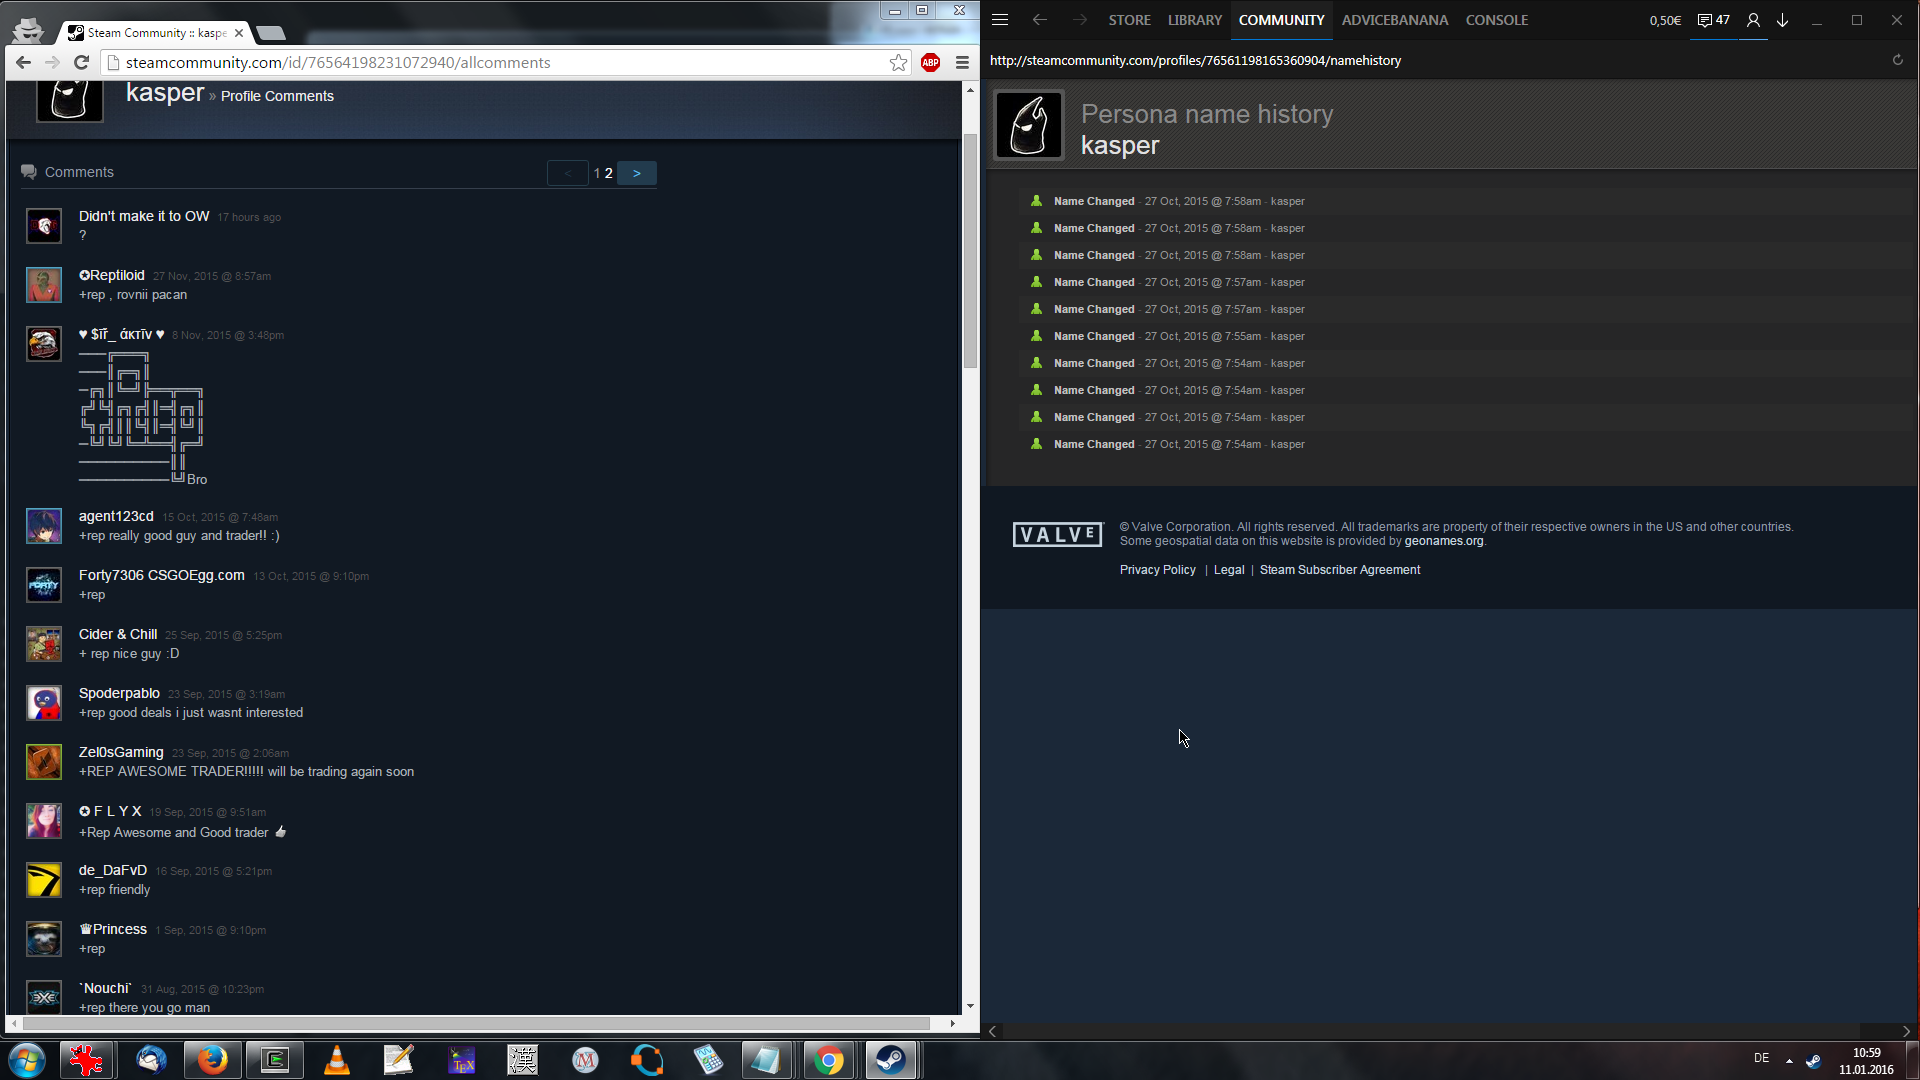Open the Chrome three-line menu icon
This screenshot has height=1080, width=1920.
point(962,63)
